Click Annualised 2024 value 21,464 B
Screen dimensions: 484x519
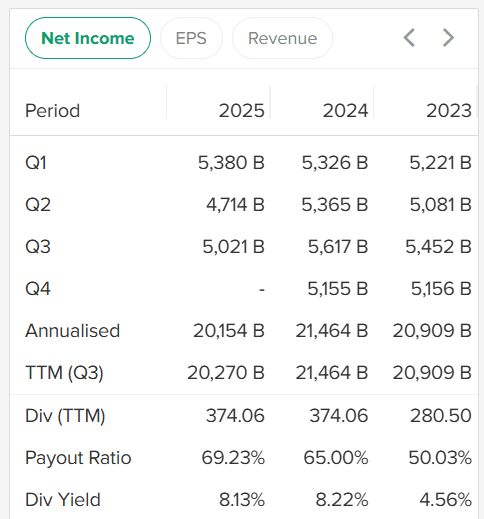point(332,331)
